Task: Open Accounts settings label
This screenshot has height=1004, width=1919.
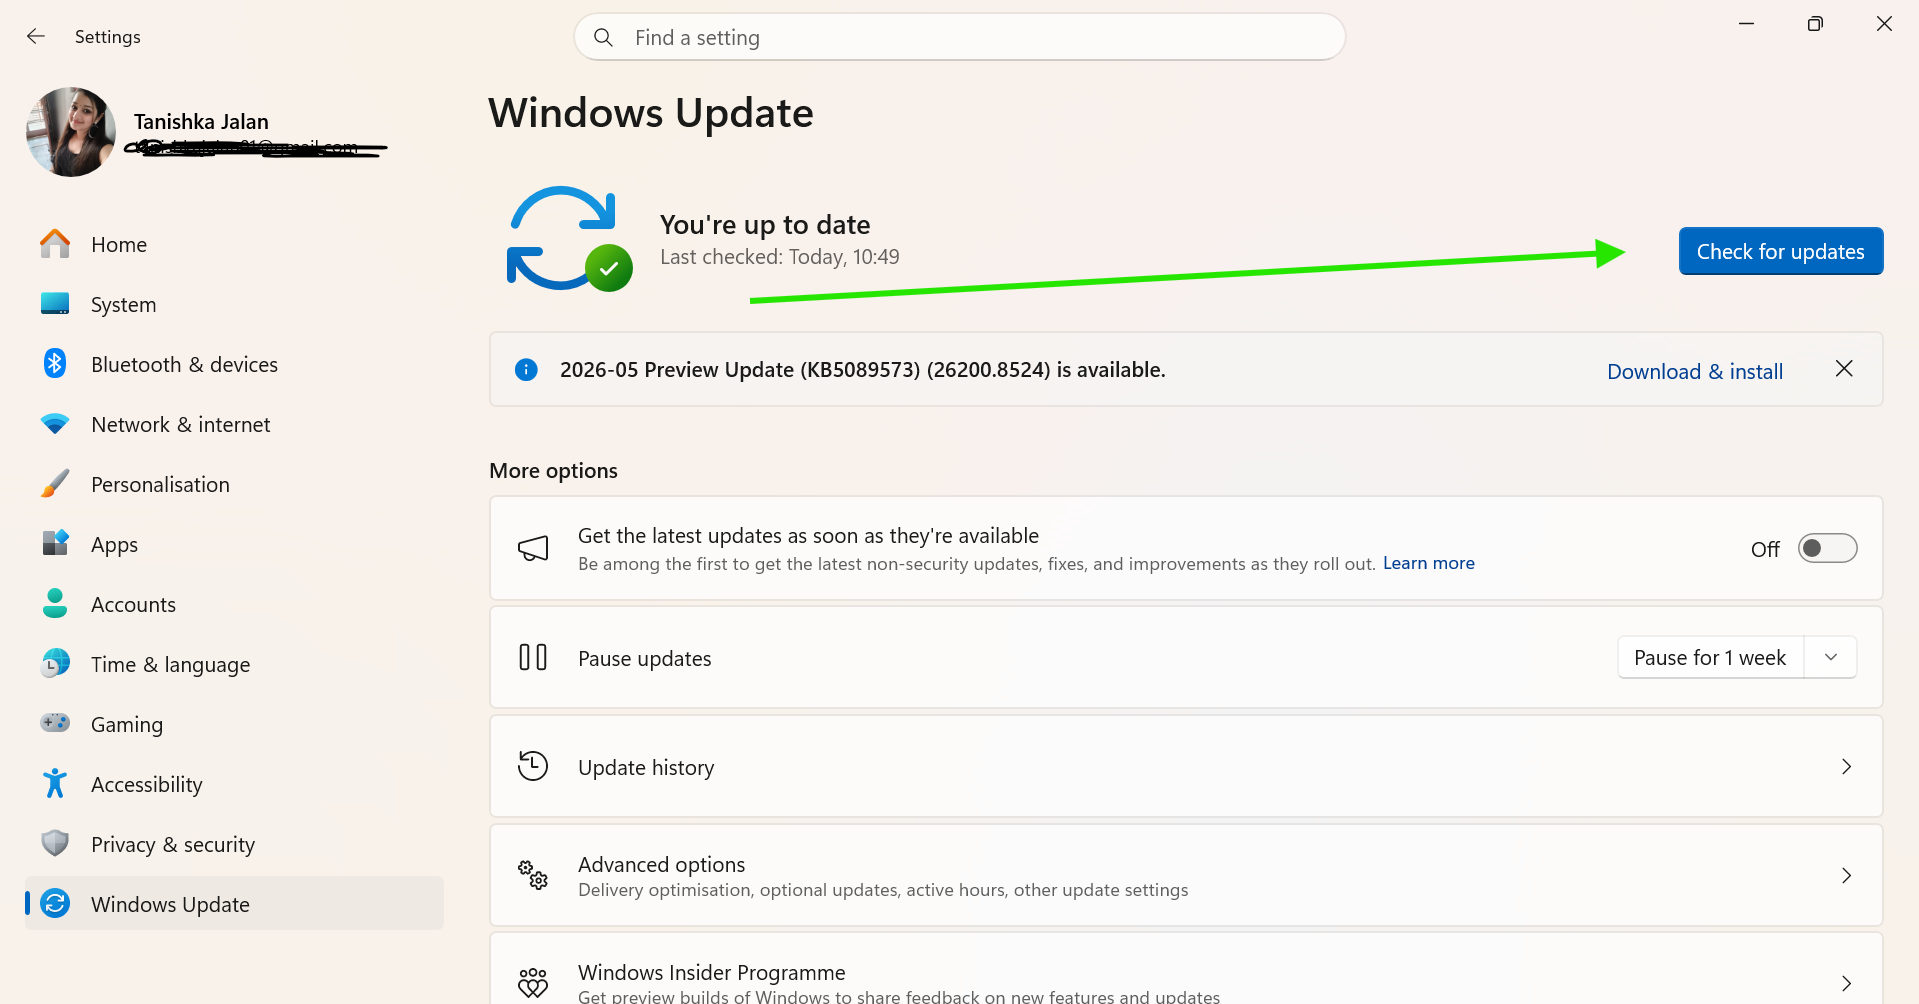Action: pyautogui.click(x=134, y=605)
